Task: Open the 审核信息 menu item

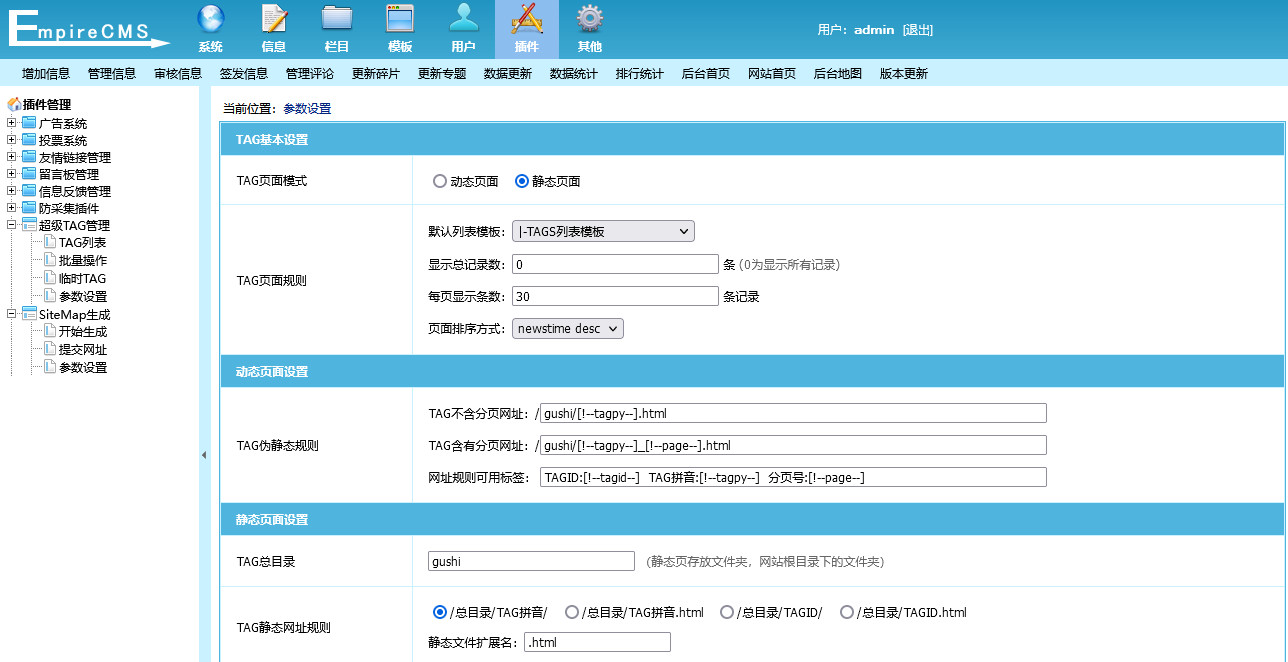Action: pos(178,73)
